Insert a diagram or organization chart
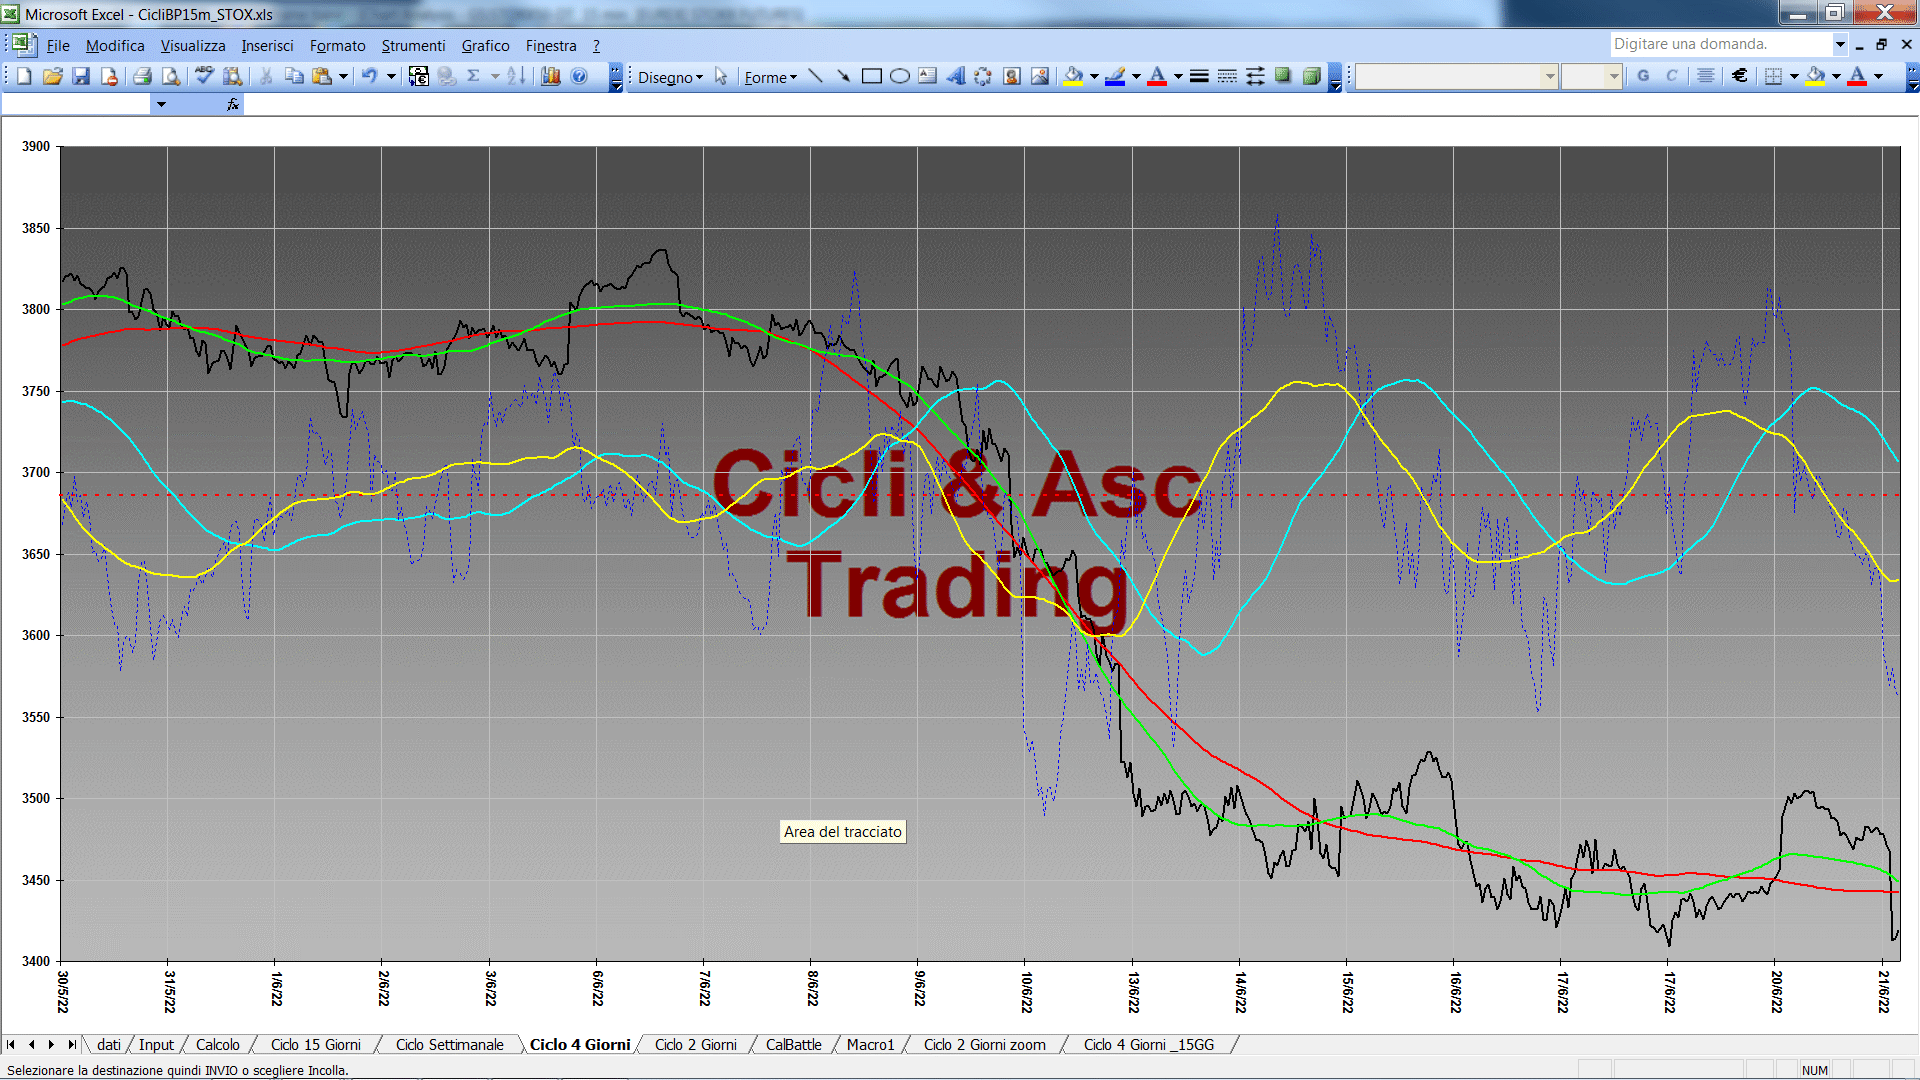This screenshot has width=1920, height=1080. [x=983, y=76]
